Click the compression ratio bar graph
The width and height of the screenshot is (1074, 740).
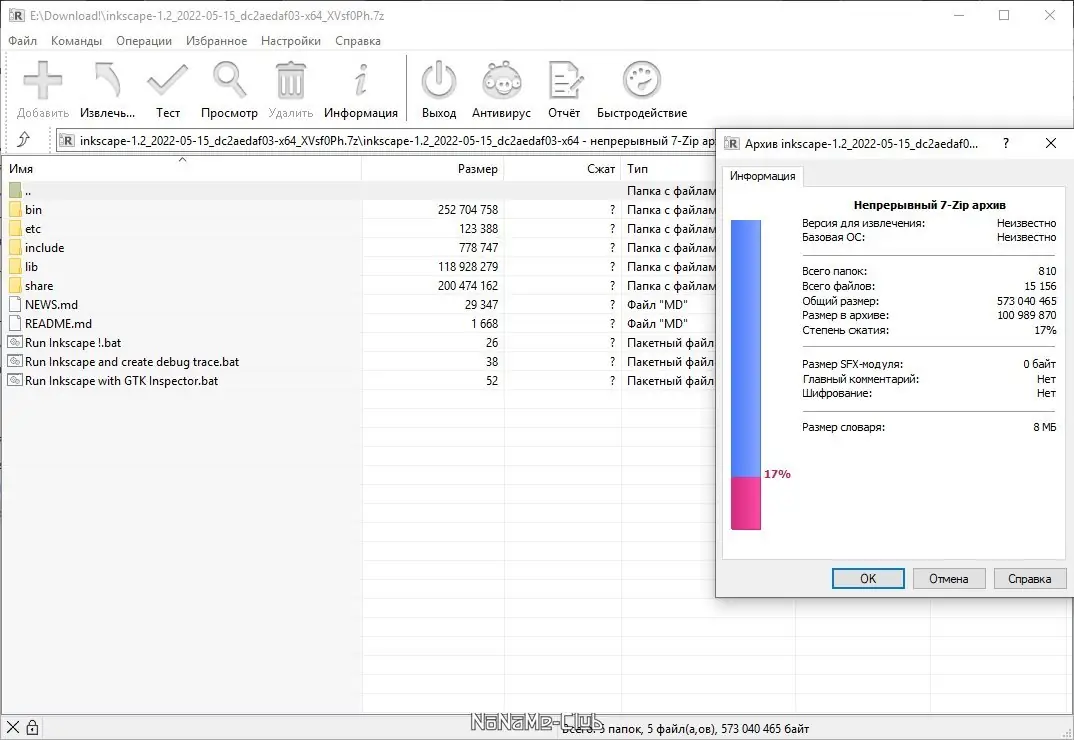point(746,375)
